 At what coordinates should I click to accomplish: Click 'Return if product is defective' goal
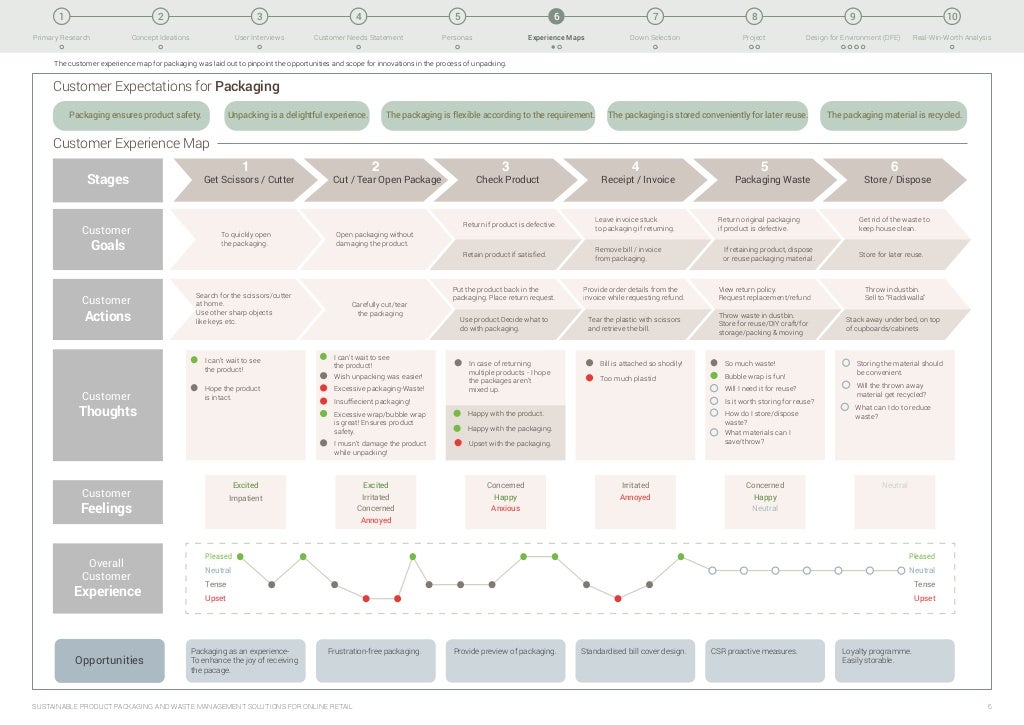coord(509,225)
